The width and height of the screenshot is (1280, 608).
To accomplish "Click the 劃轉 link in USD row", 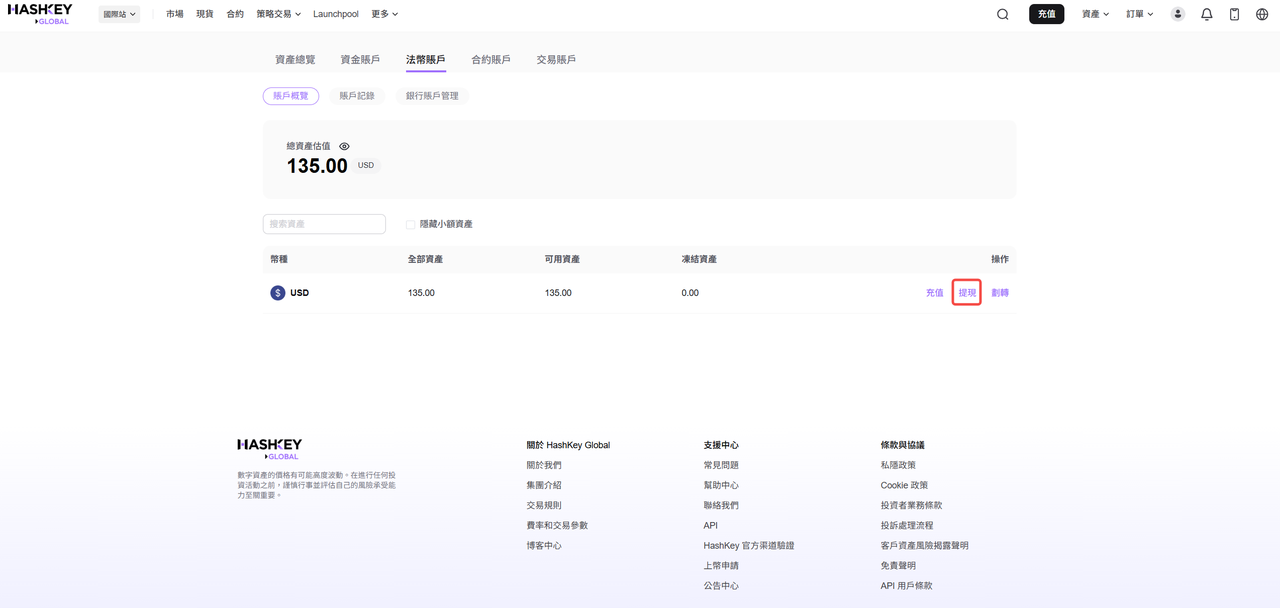I will pos(1000,293).
